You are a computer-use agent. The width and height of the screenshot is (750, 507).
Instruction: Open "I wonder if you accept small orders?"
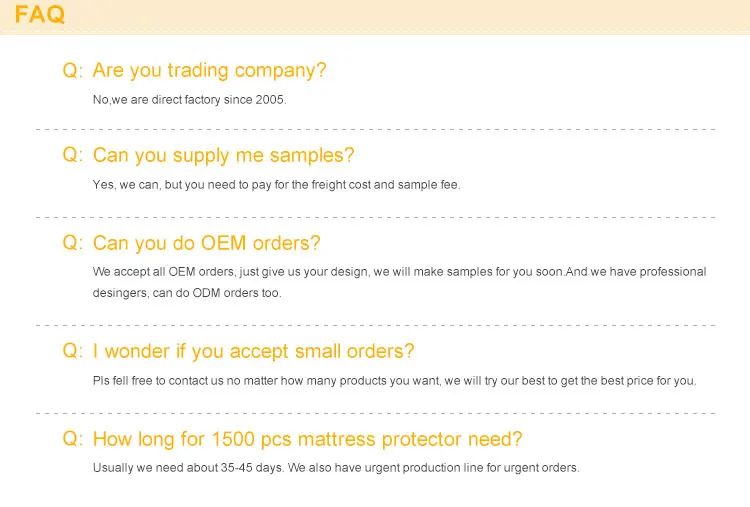(253, 351)
